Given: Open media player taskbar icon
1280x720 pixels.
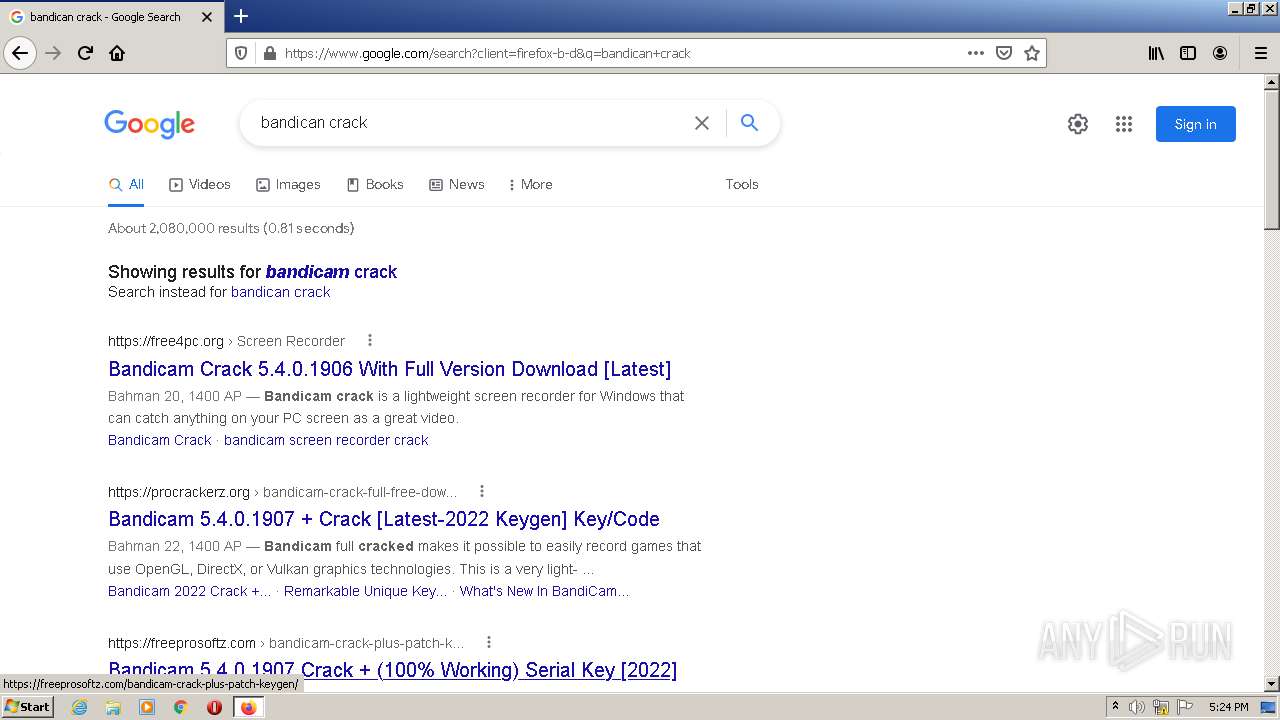Looking at the screenshot, I should (147, 707).
